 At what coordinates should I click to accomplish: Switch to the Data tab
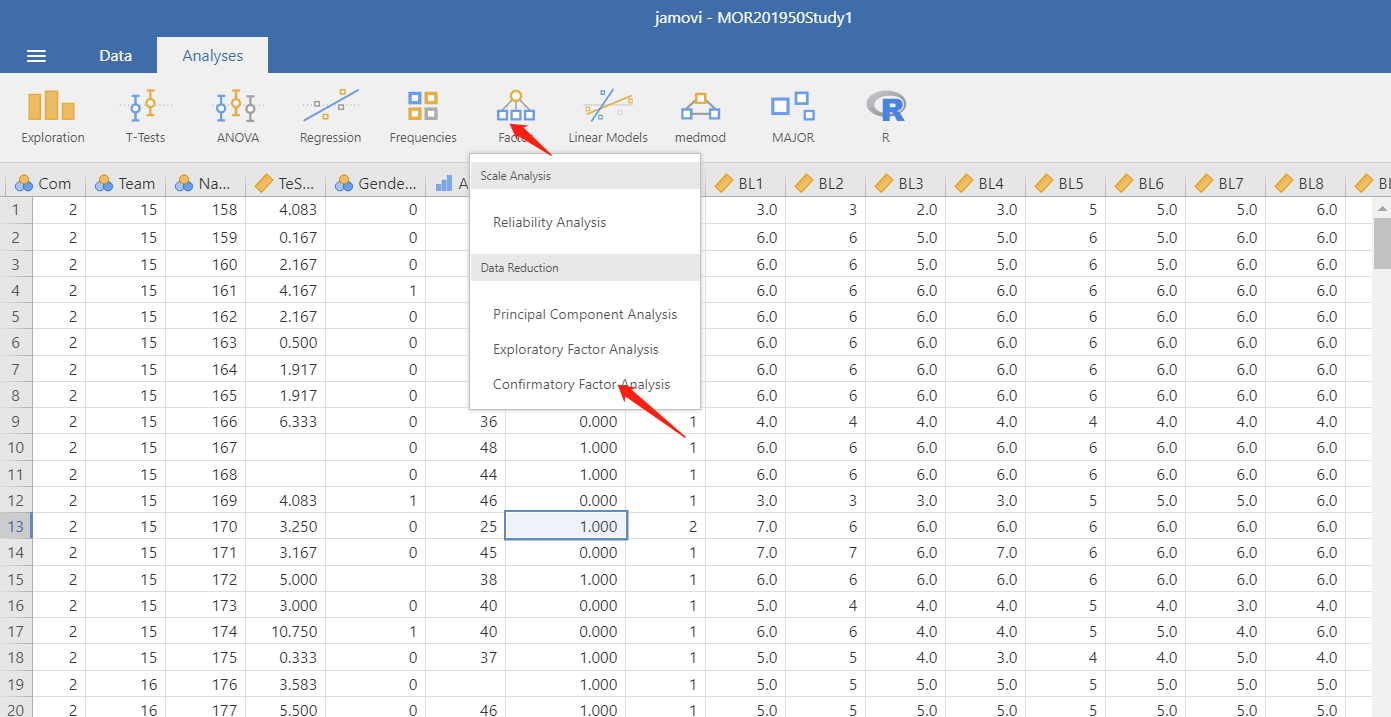115,55
